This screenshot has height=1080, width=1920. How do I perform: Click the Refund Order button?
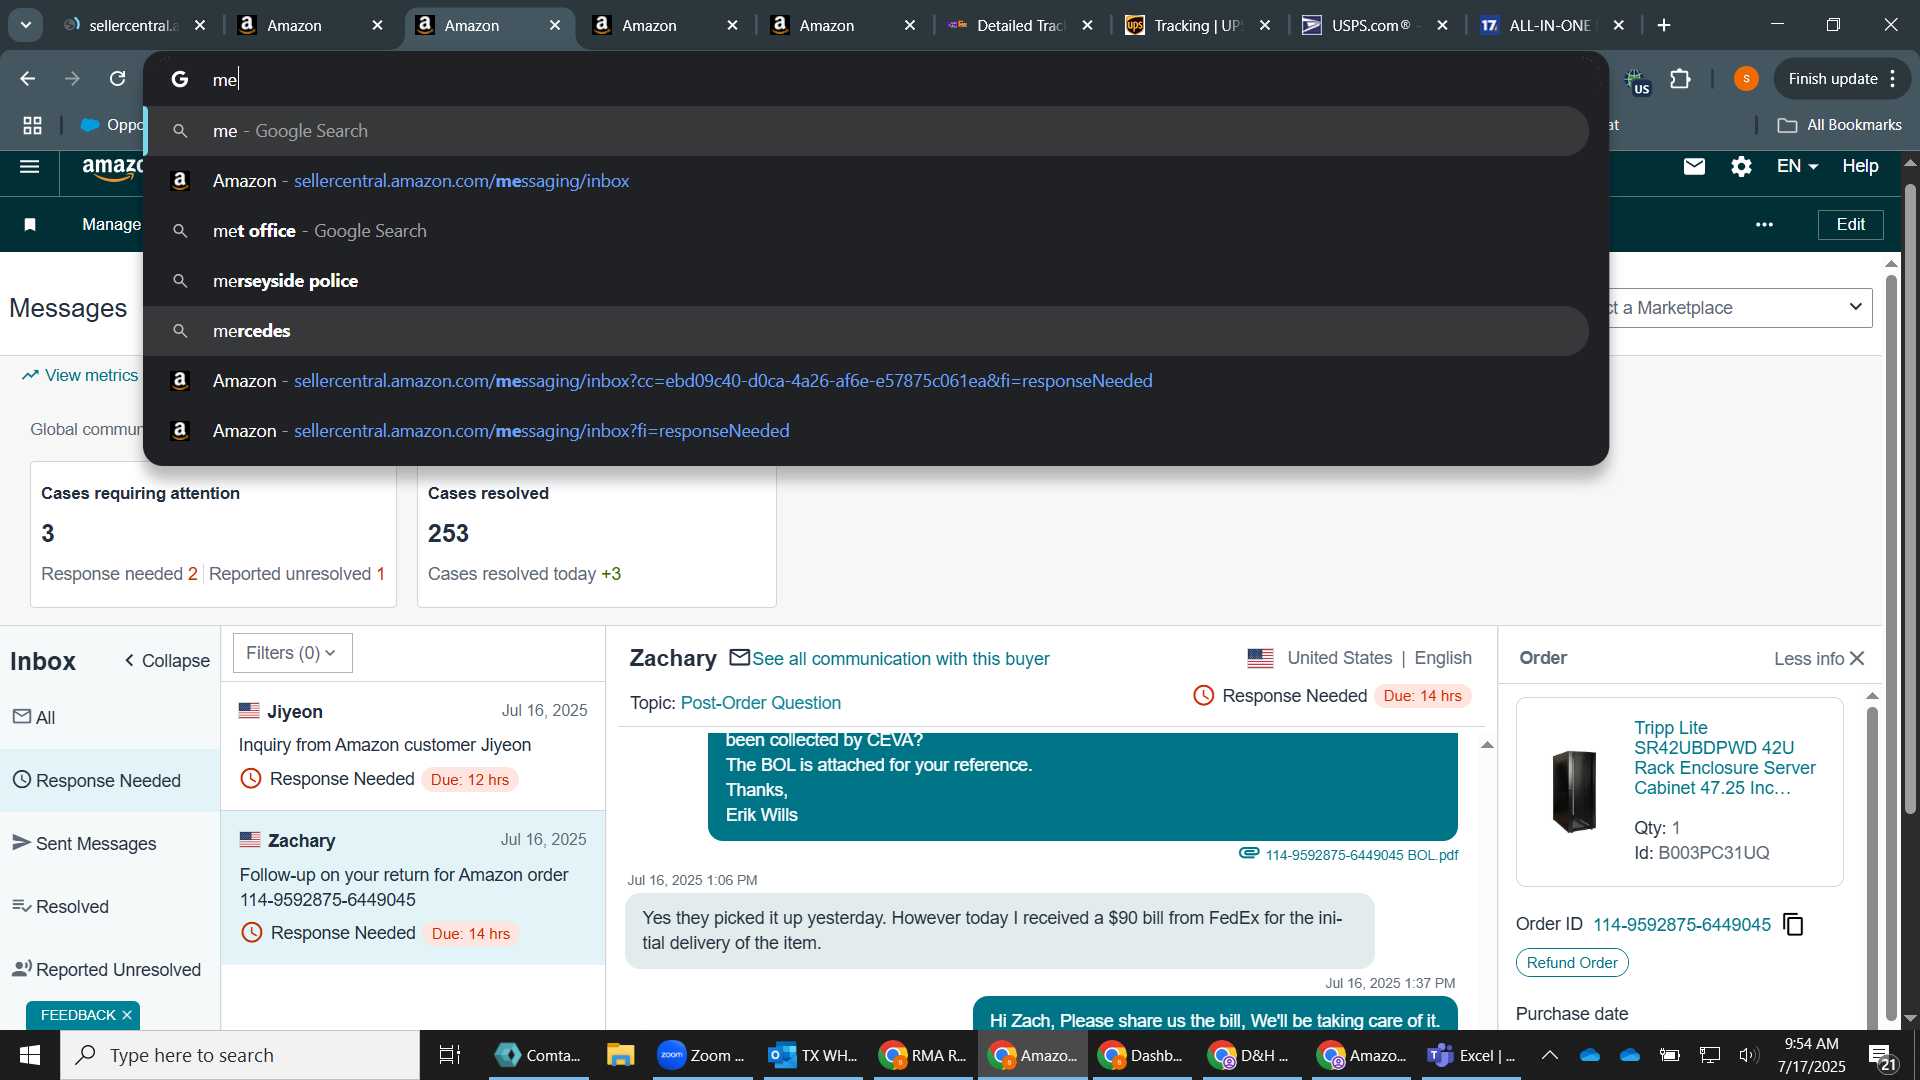(1572, 963)
